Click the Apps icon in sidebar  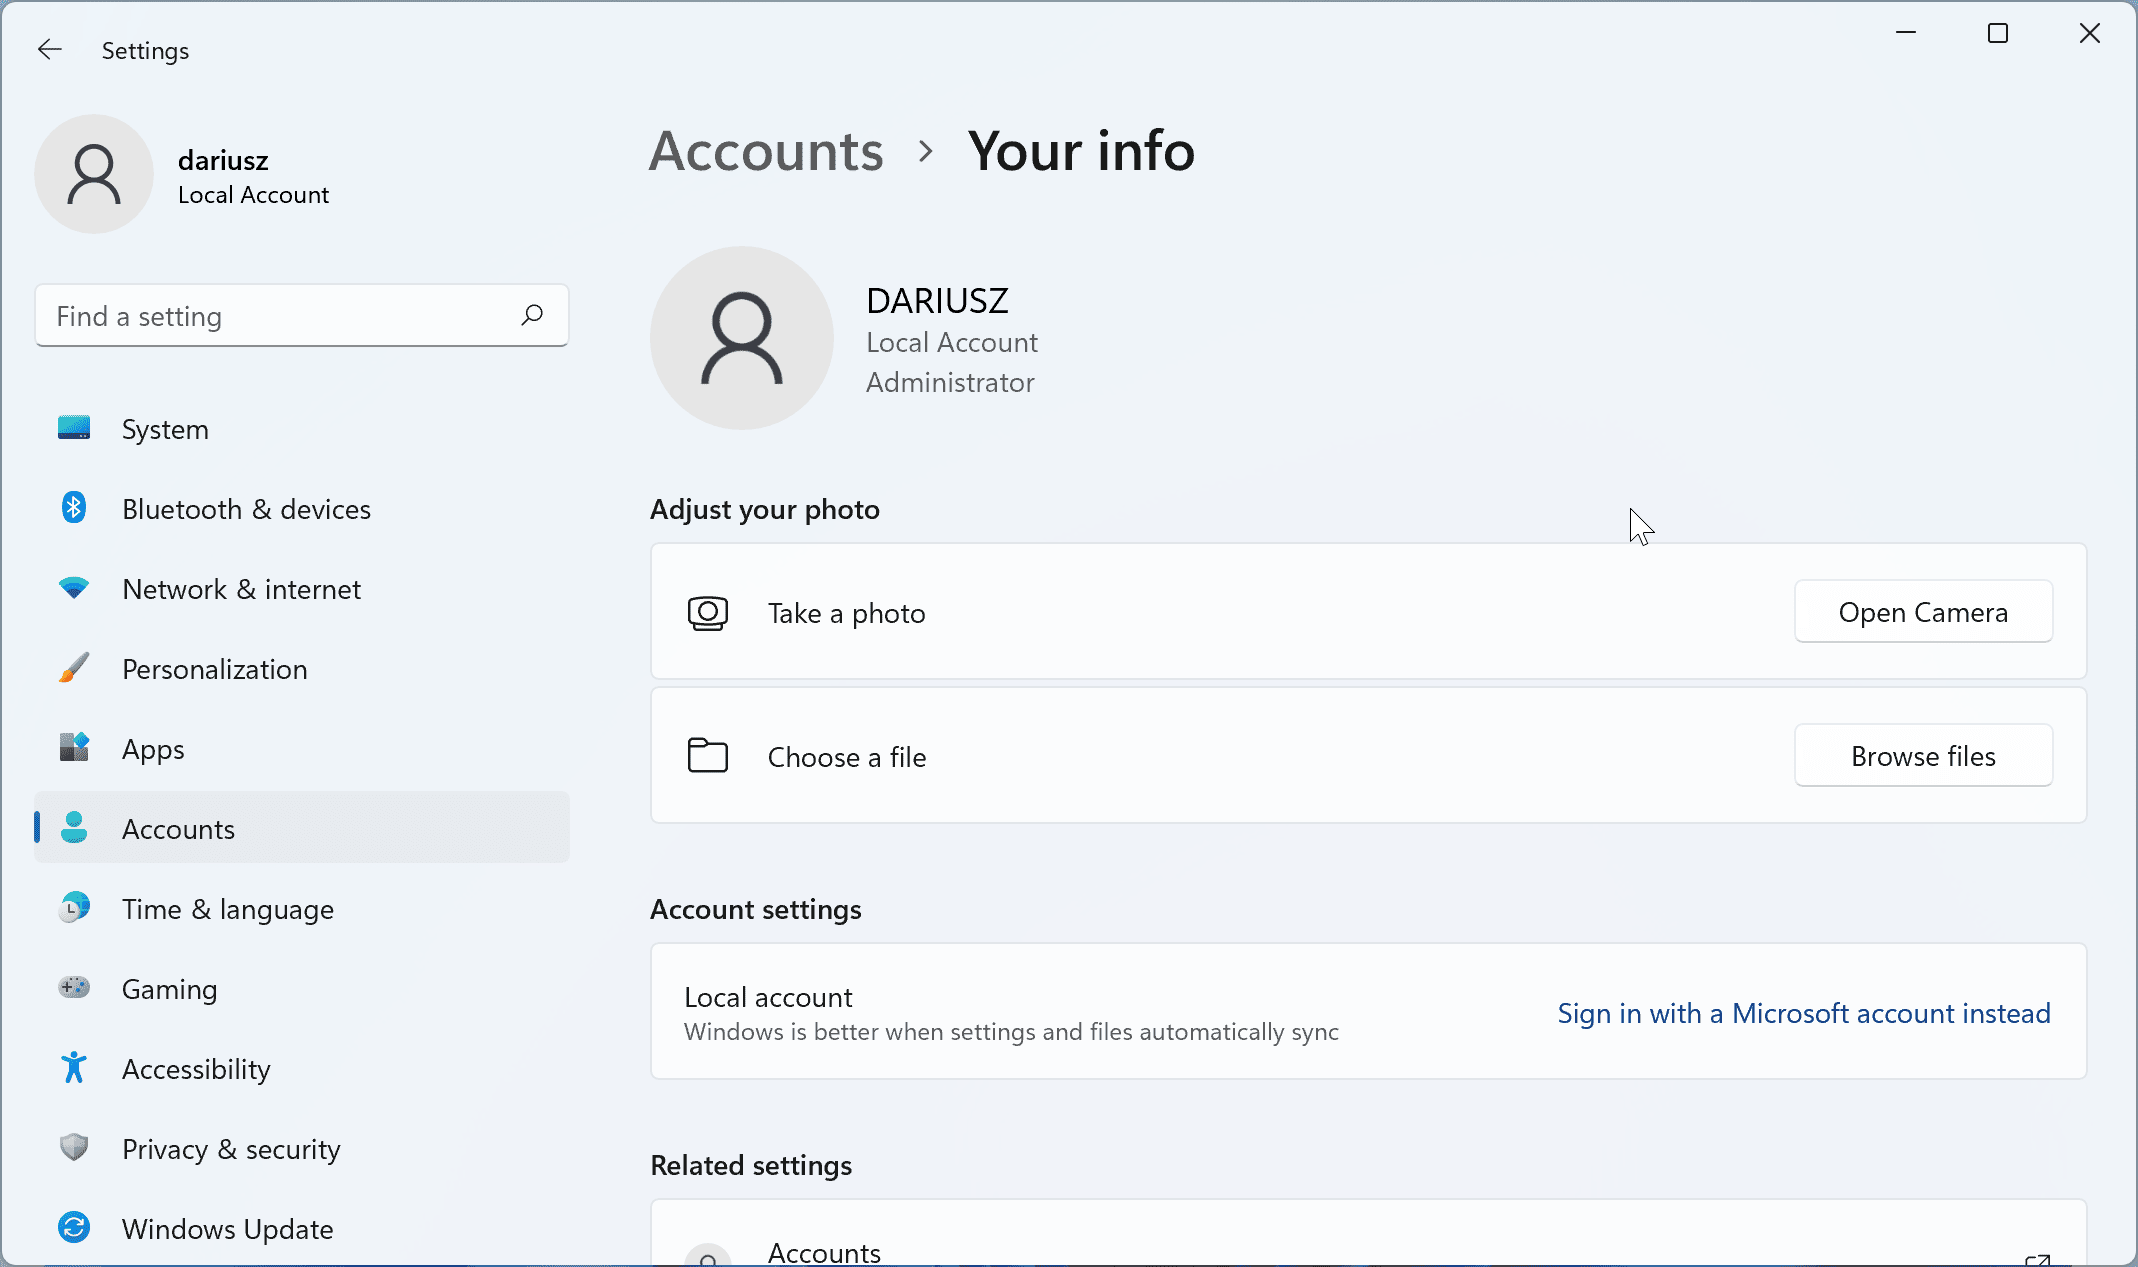click(x=74, y=748)
